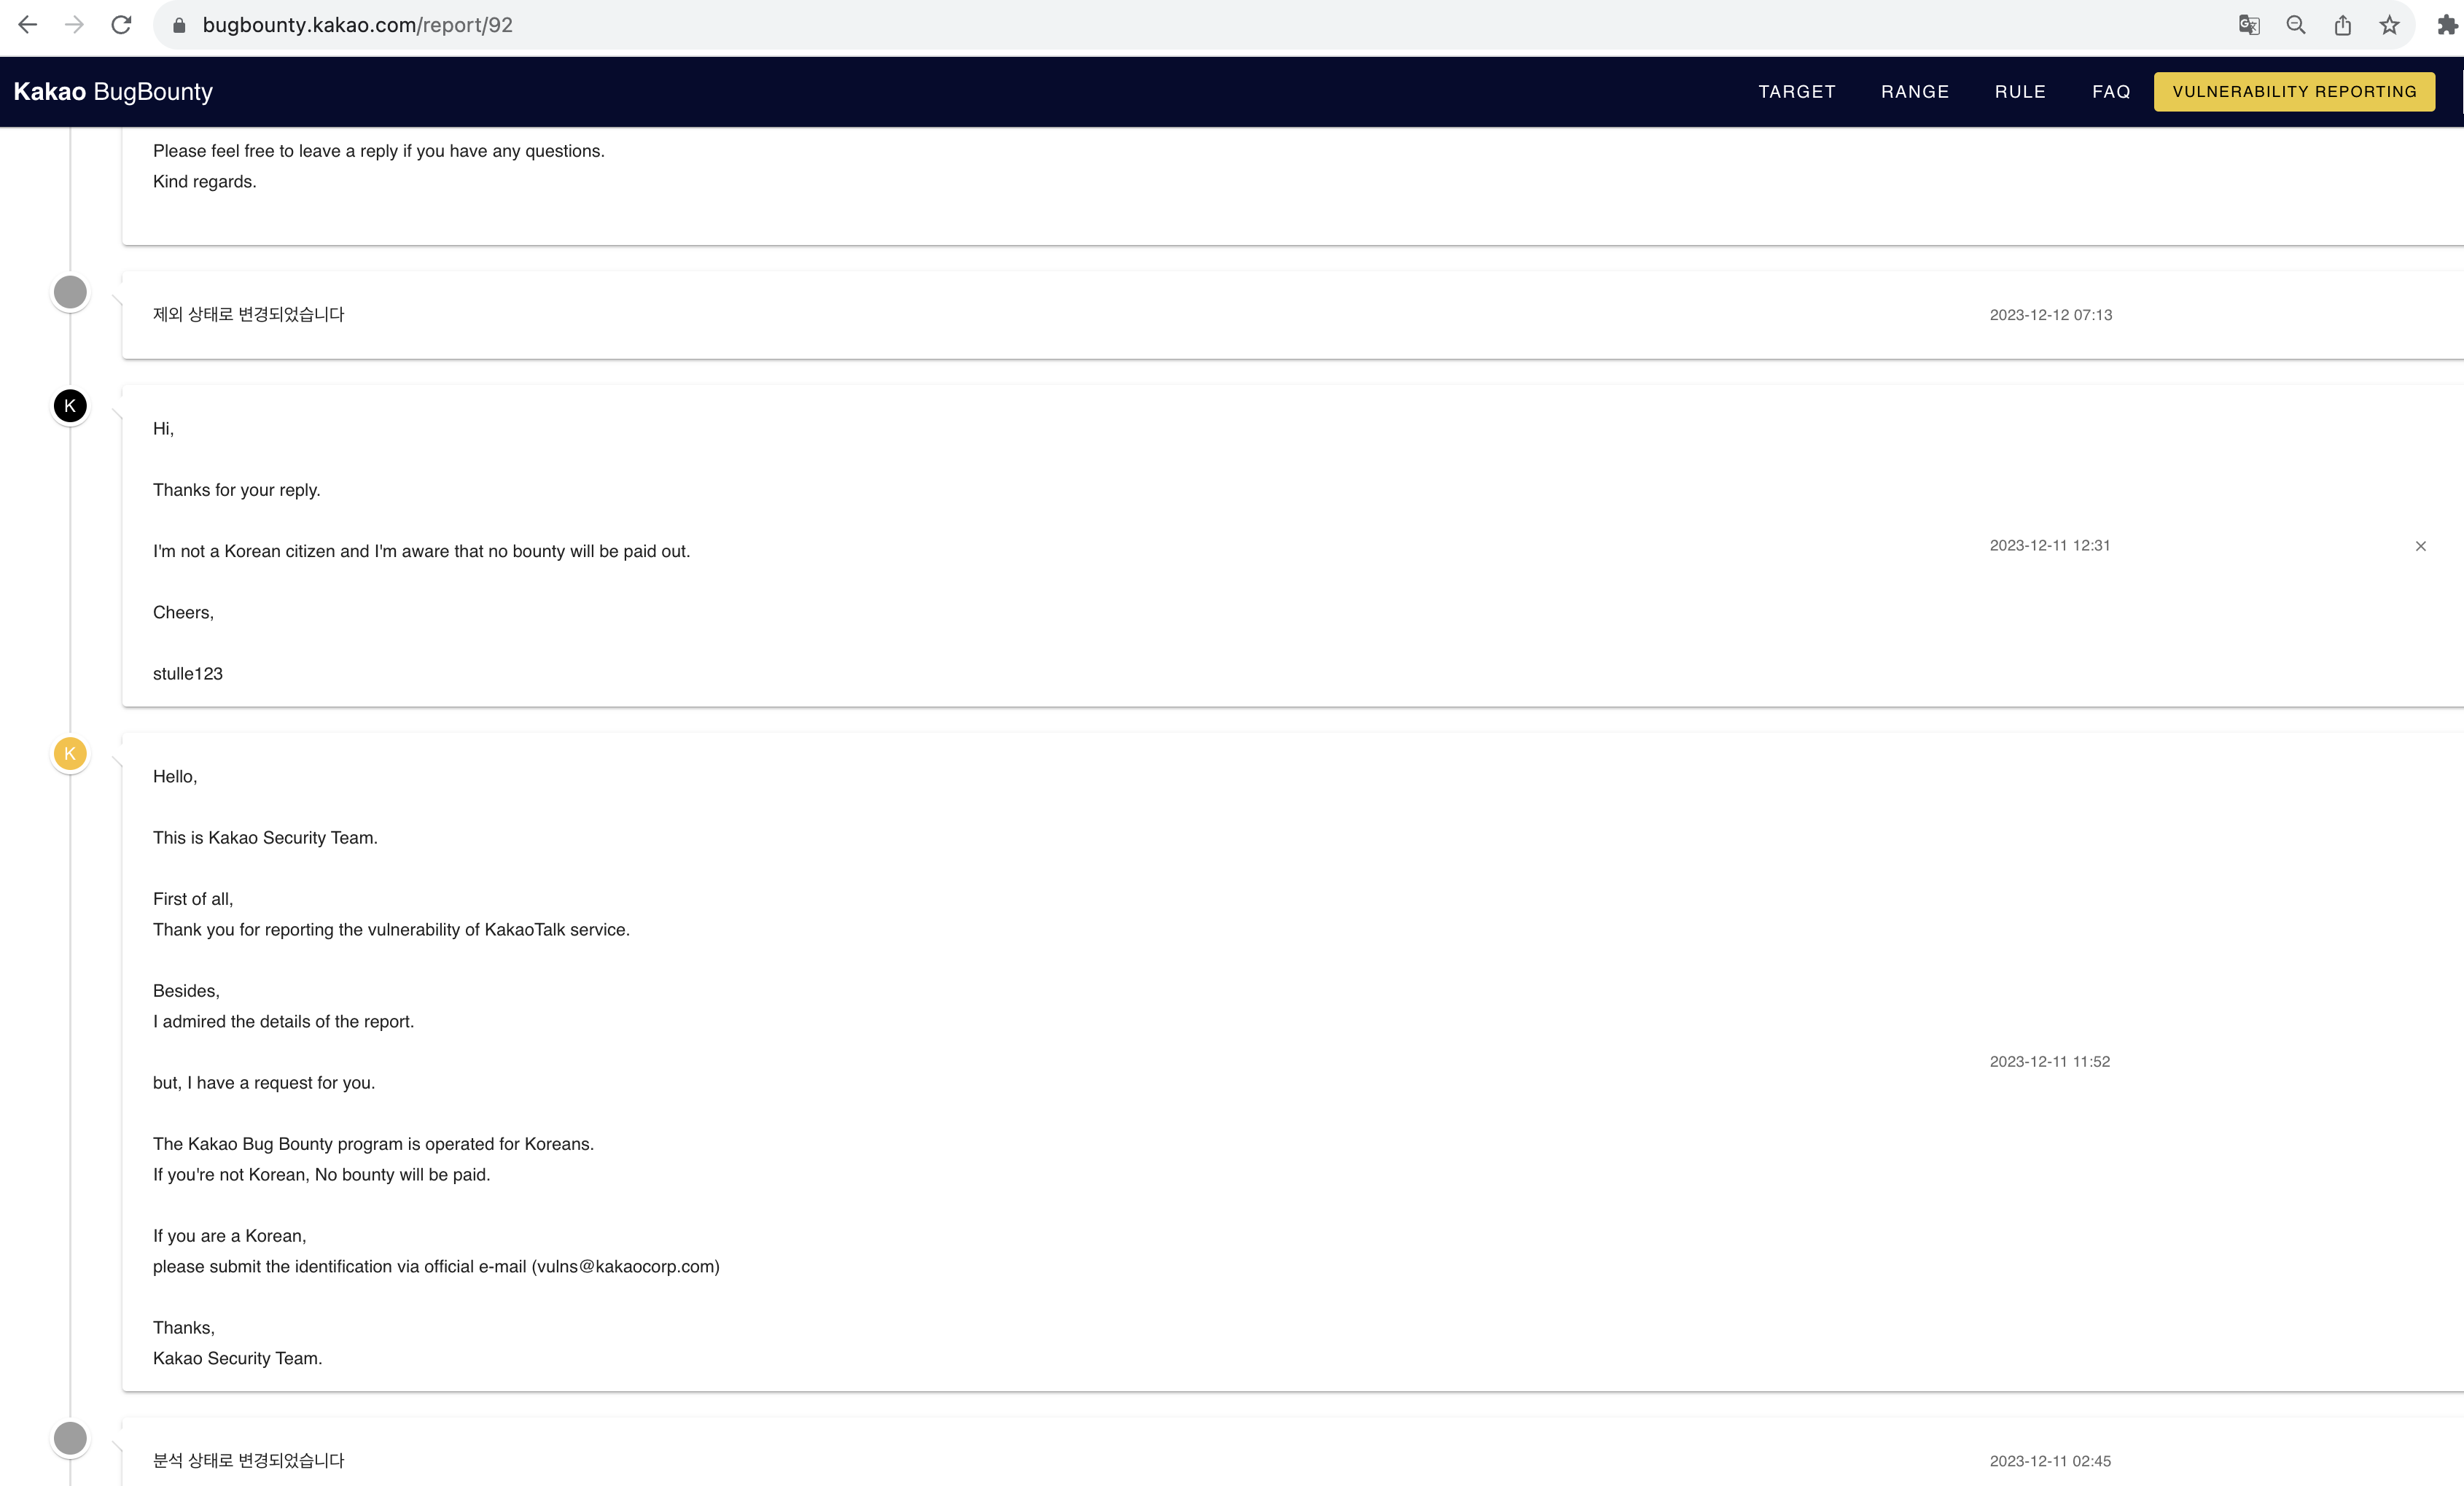Open the RANGE menu item
The width and height of the screenshot is (2464, 1486).
tap(1915, 91)
